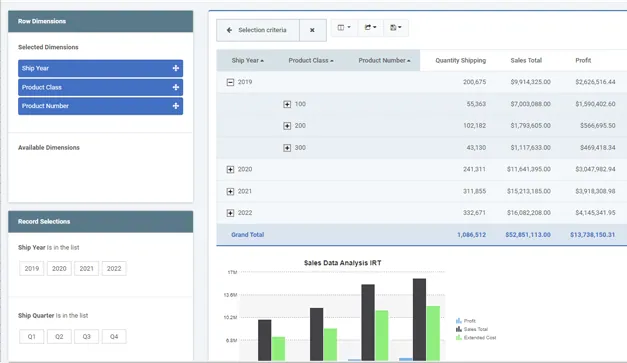This screenshot has width=627, height=363.
Task: Close the selection criteria with X button
Action: tap(312, 30)
